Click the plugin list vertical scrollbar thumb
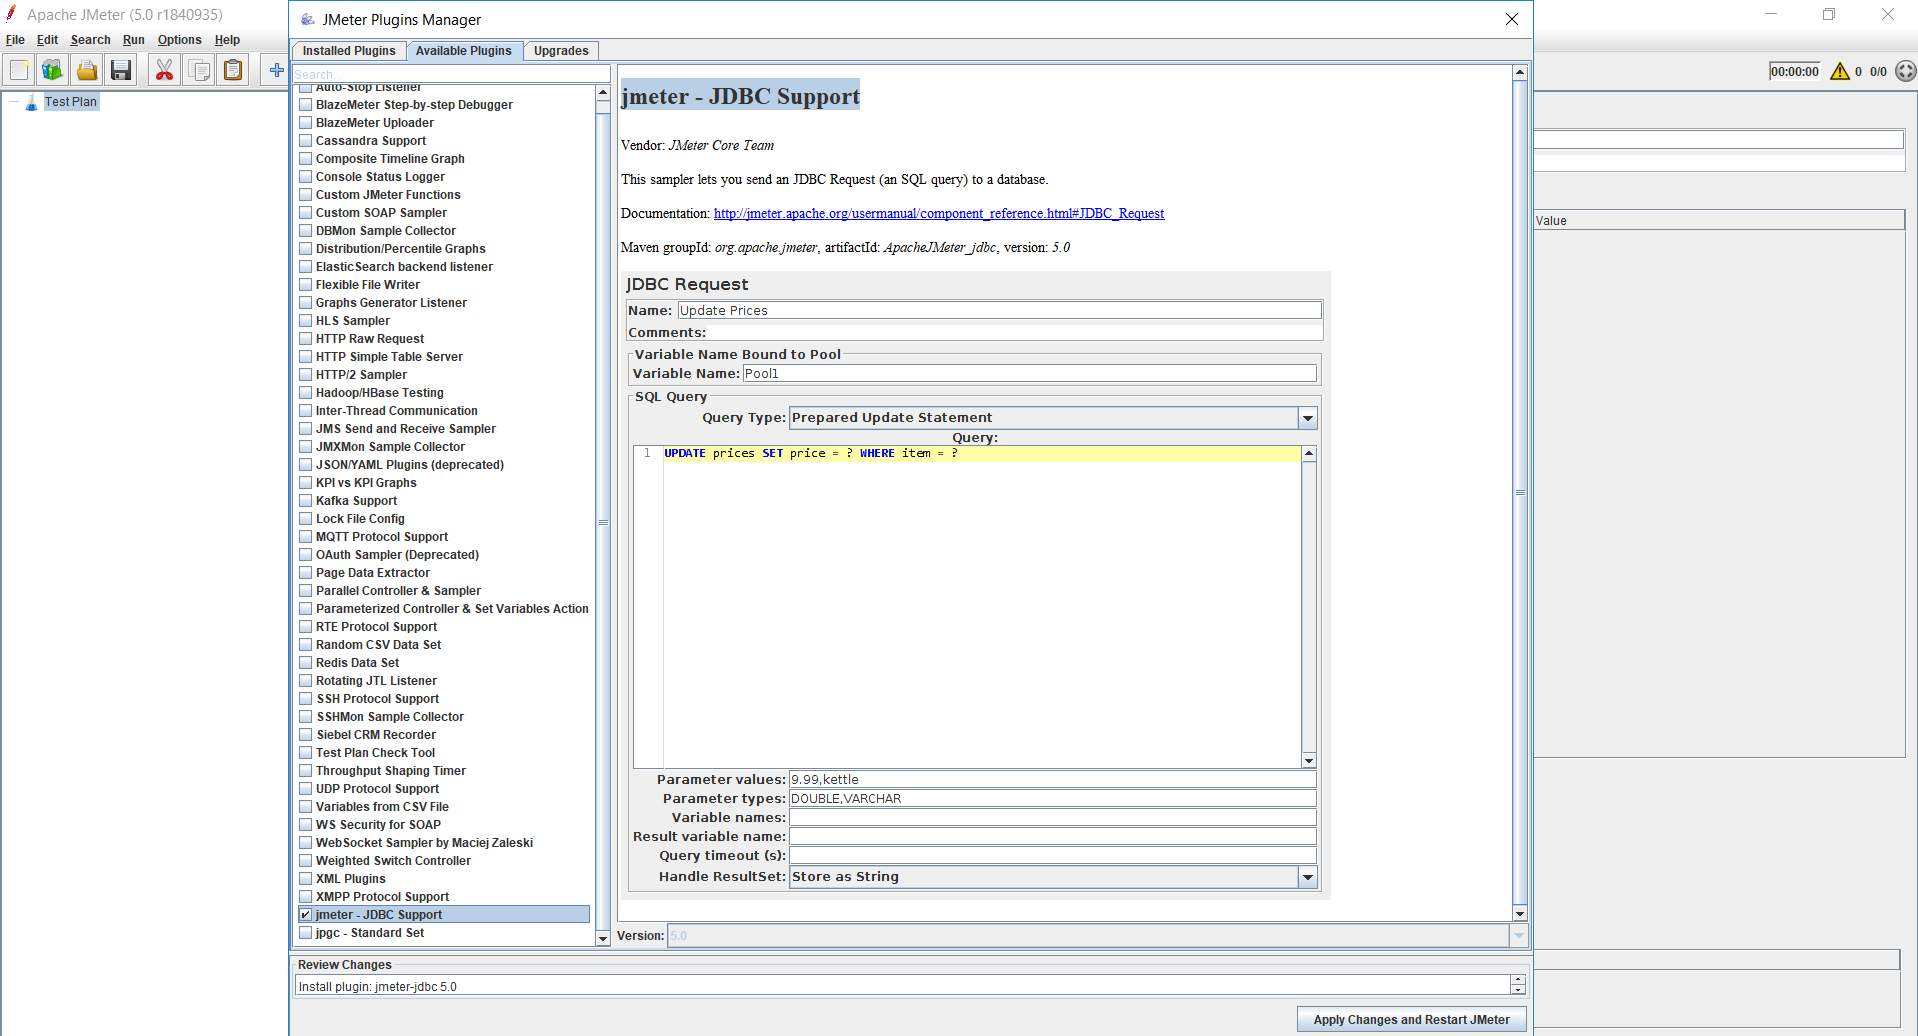This screenshot has height=1036, width=1918. coord(603,522)
